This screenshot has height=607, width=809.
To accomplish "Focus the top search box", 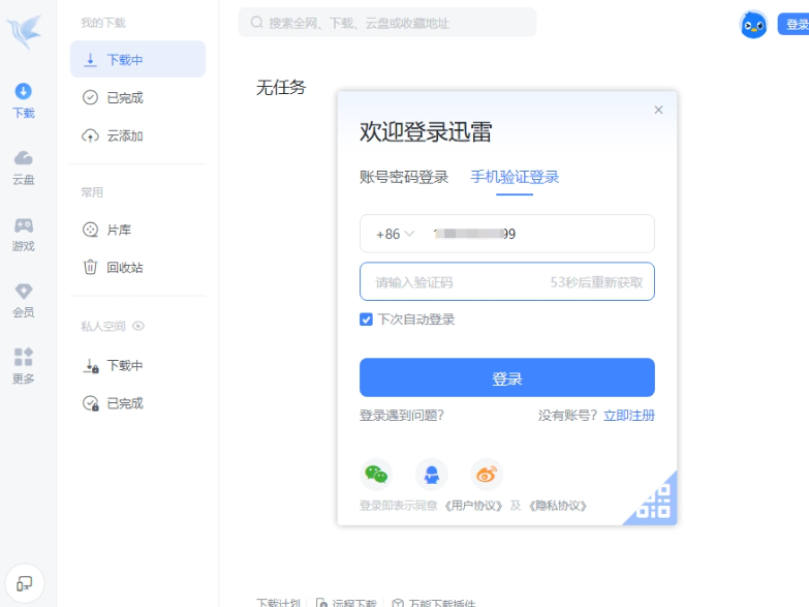I will coord(387,22).
